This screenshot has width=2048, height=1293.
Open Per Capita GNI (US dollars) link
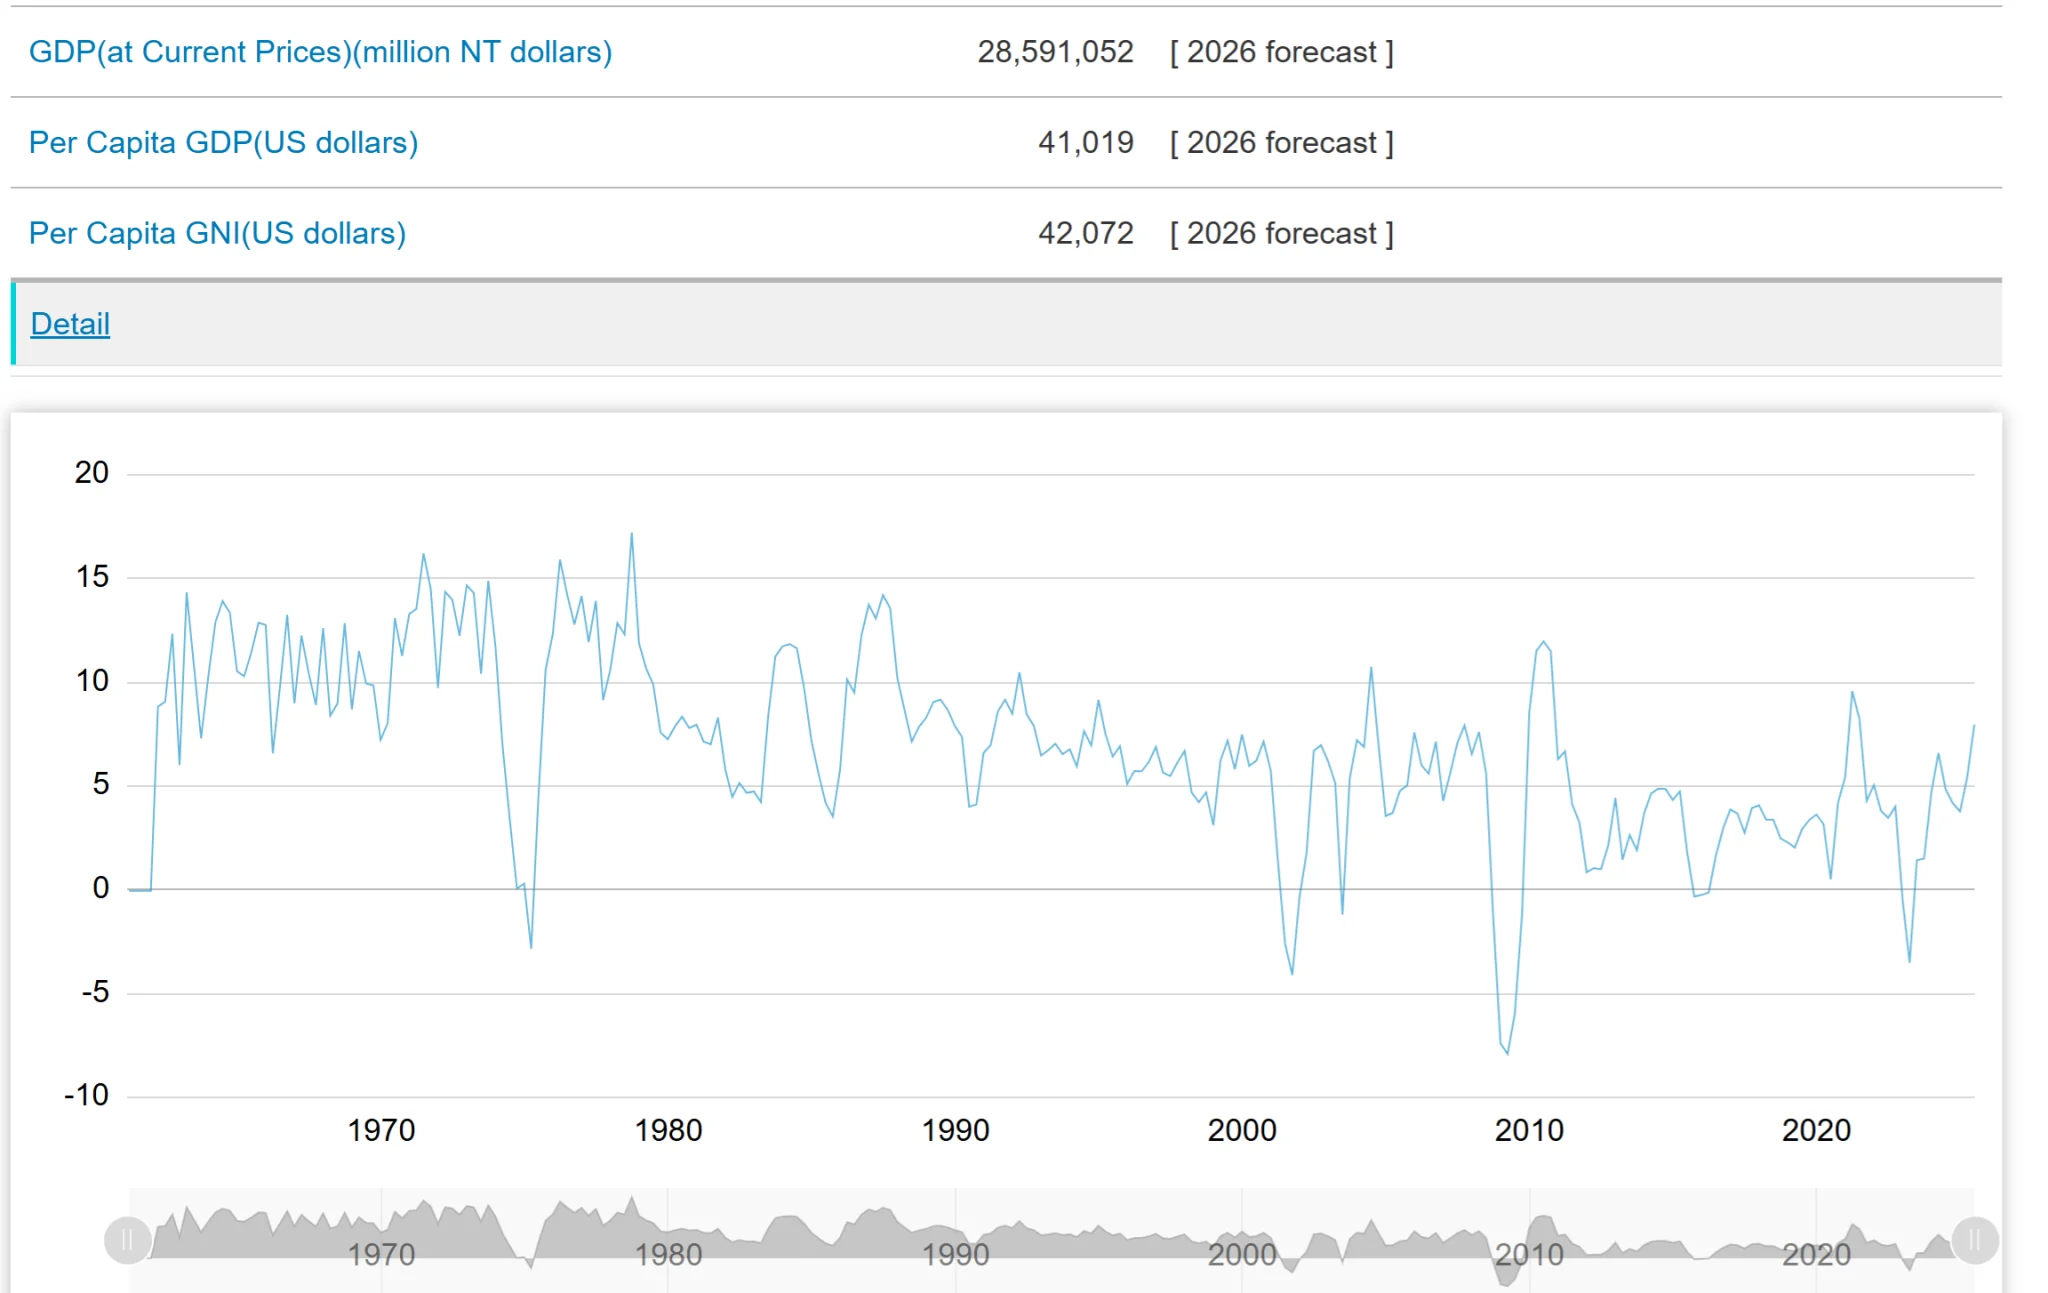click(x=217, y=234)
